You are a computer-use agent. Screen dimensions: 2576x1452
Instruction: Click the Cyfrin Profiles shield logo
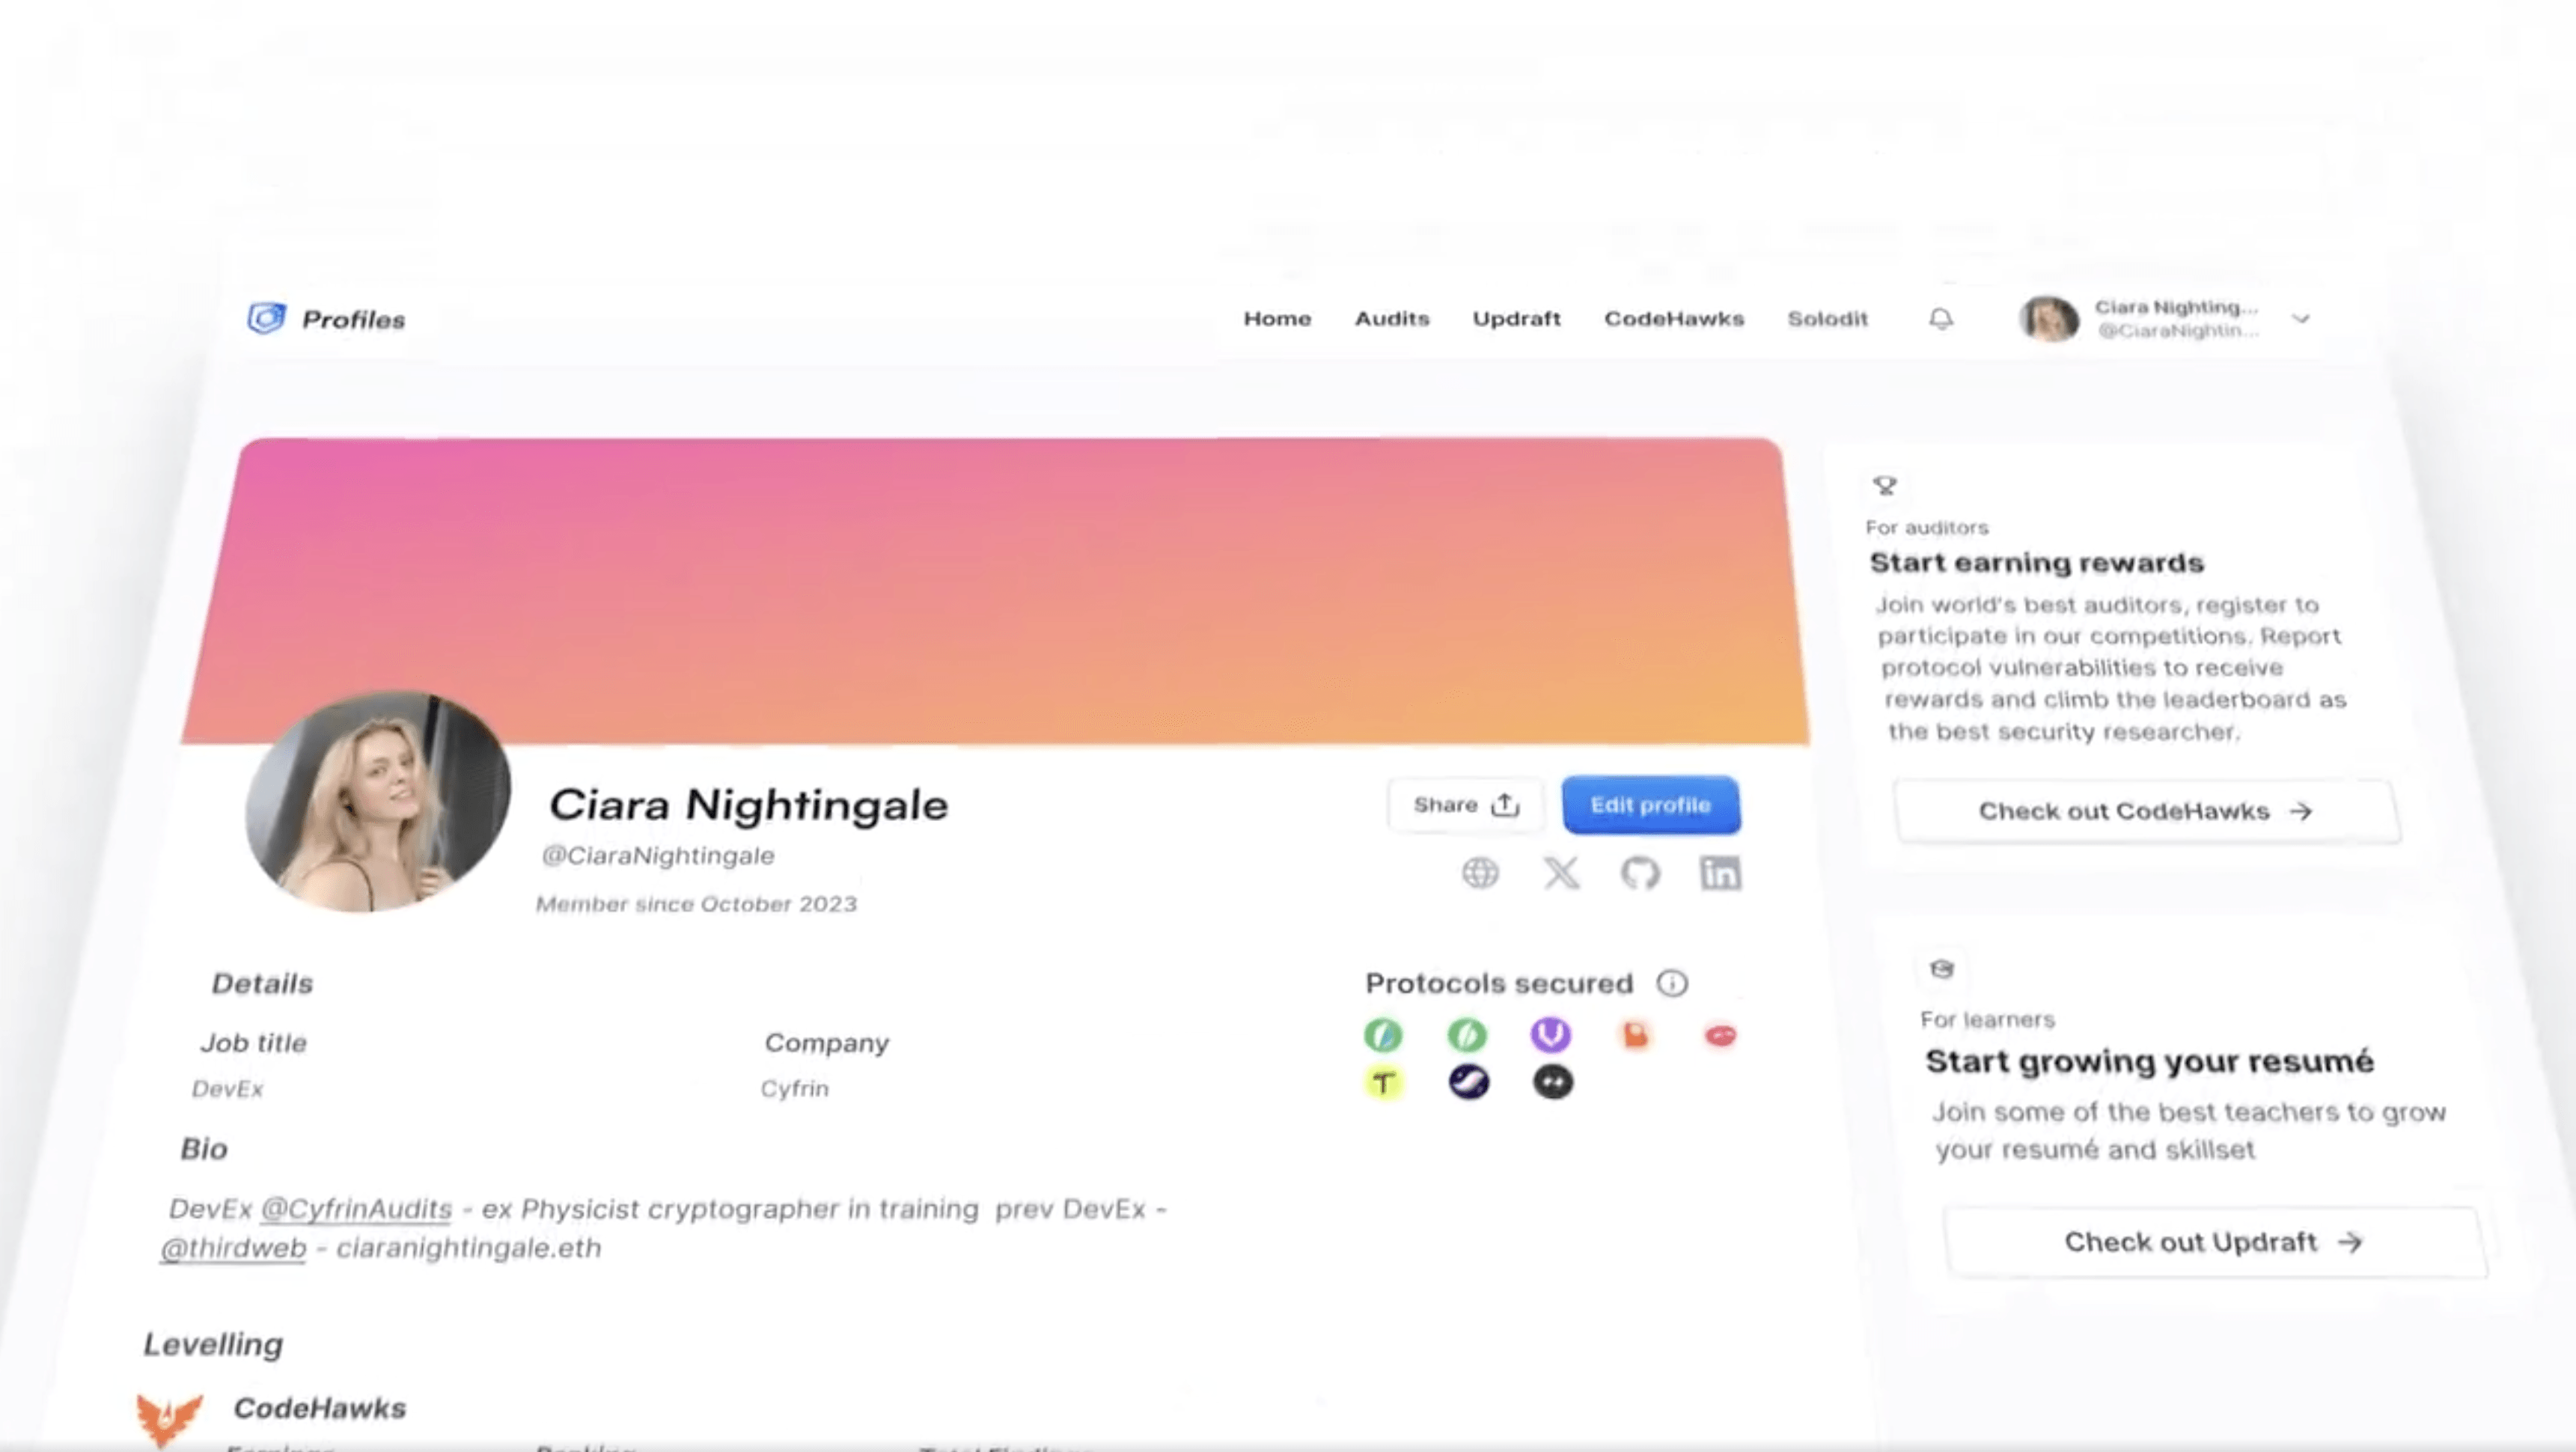[x=266, y=318]
